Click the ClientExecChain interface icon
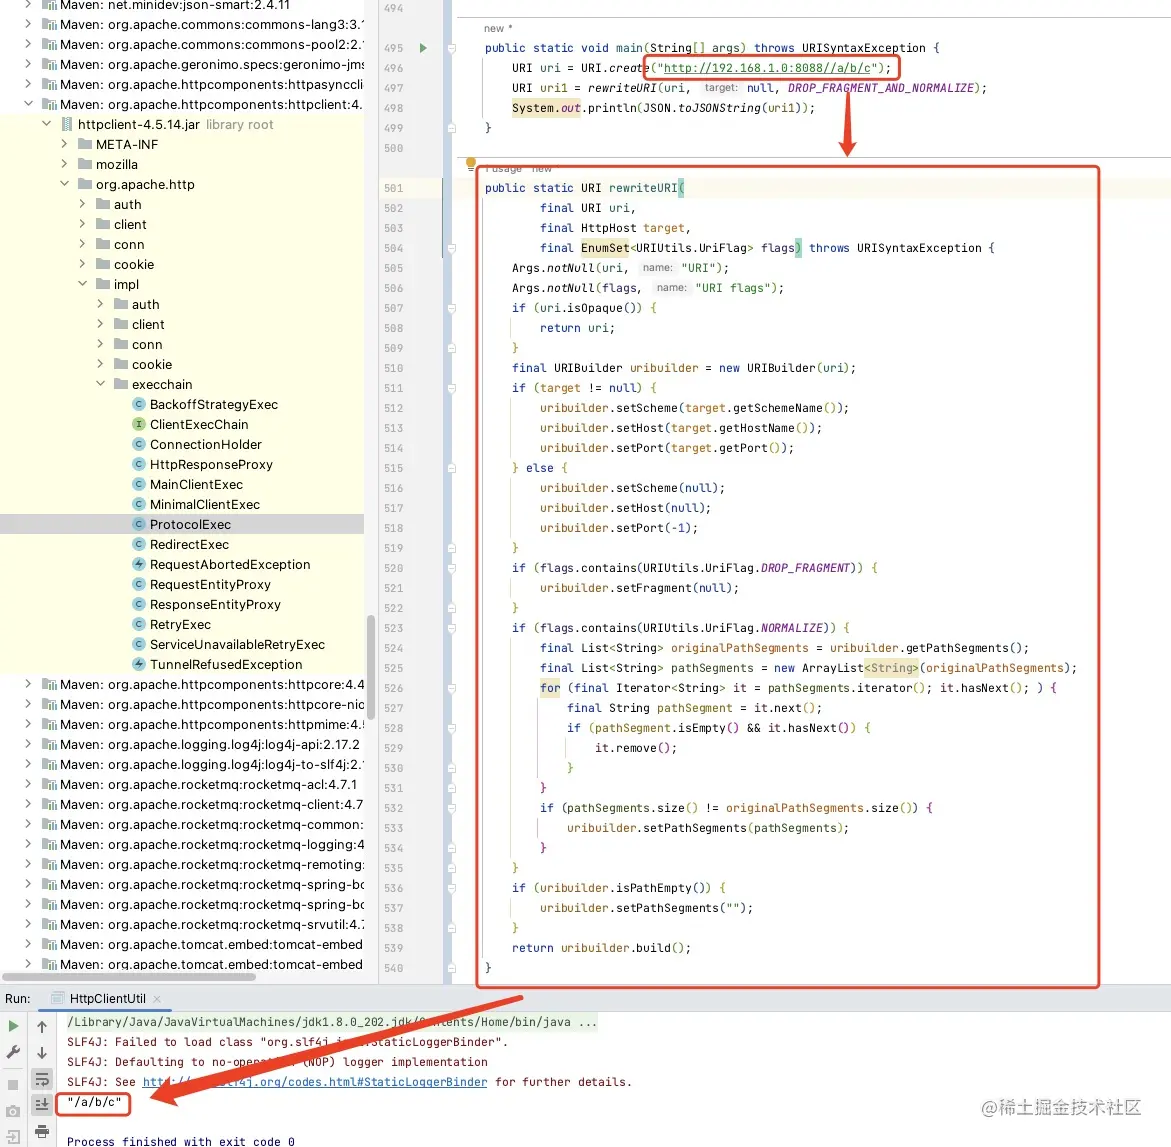The width and height of the screenshot is (1171, 1147). coord(138,424)
